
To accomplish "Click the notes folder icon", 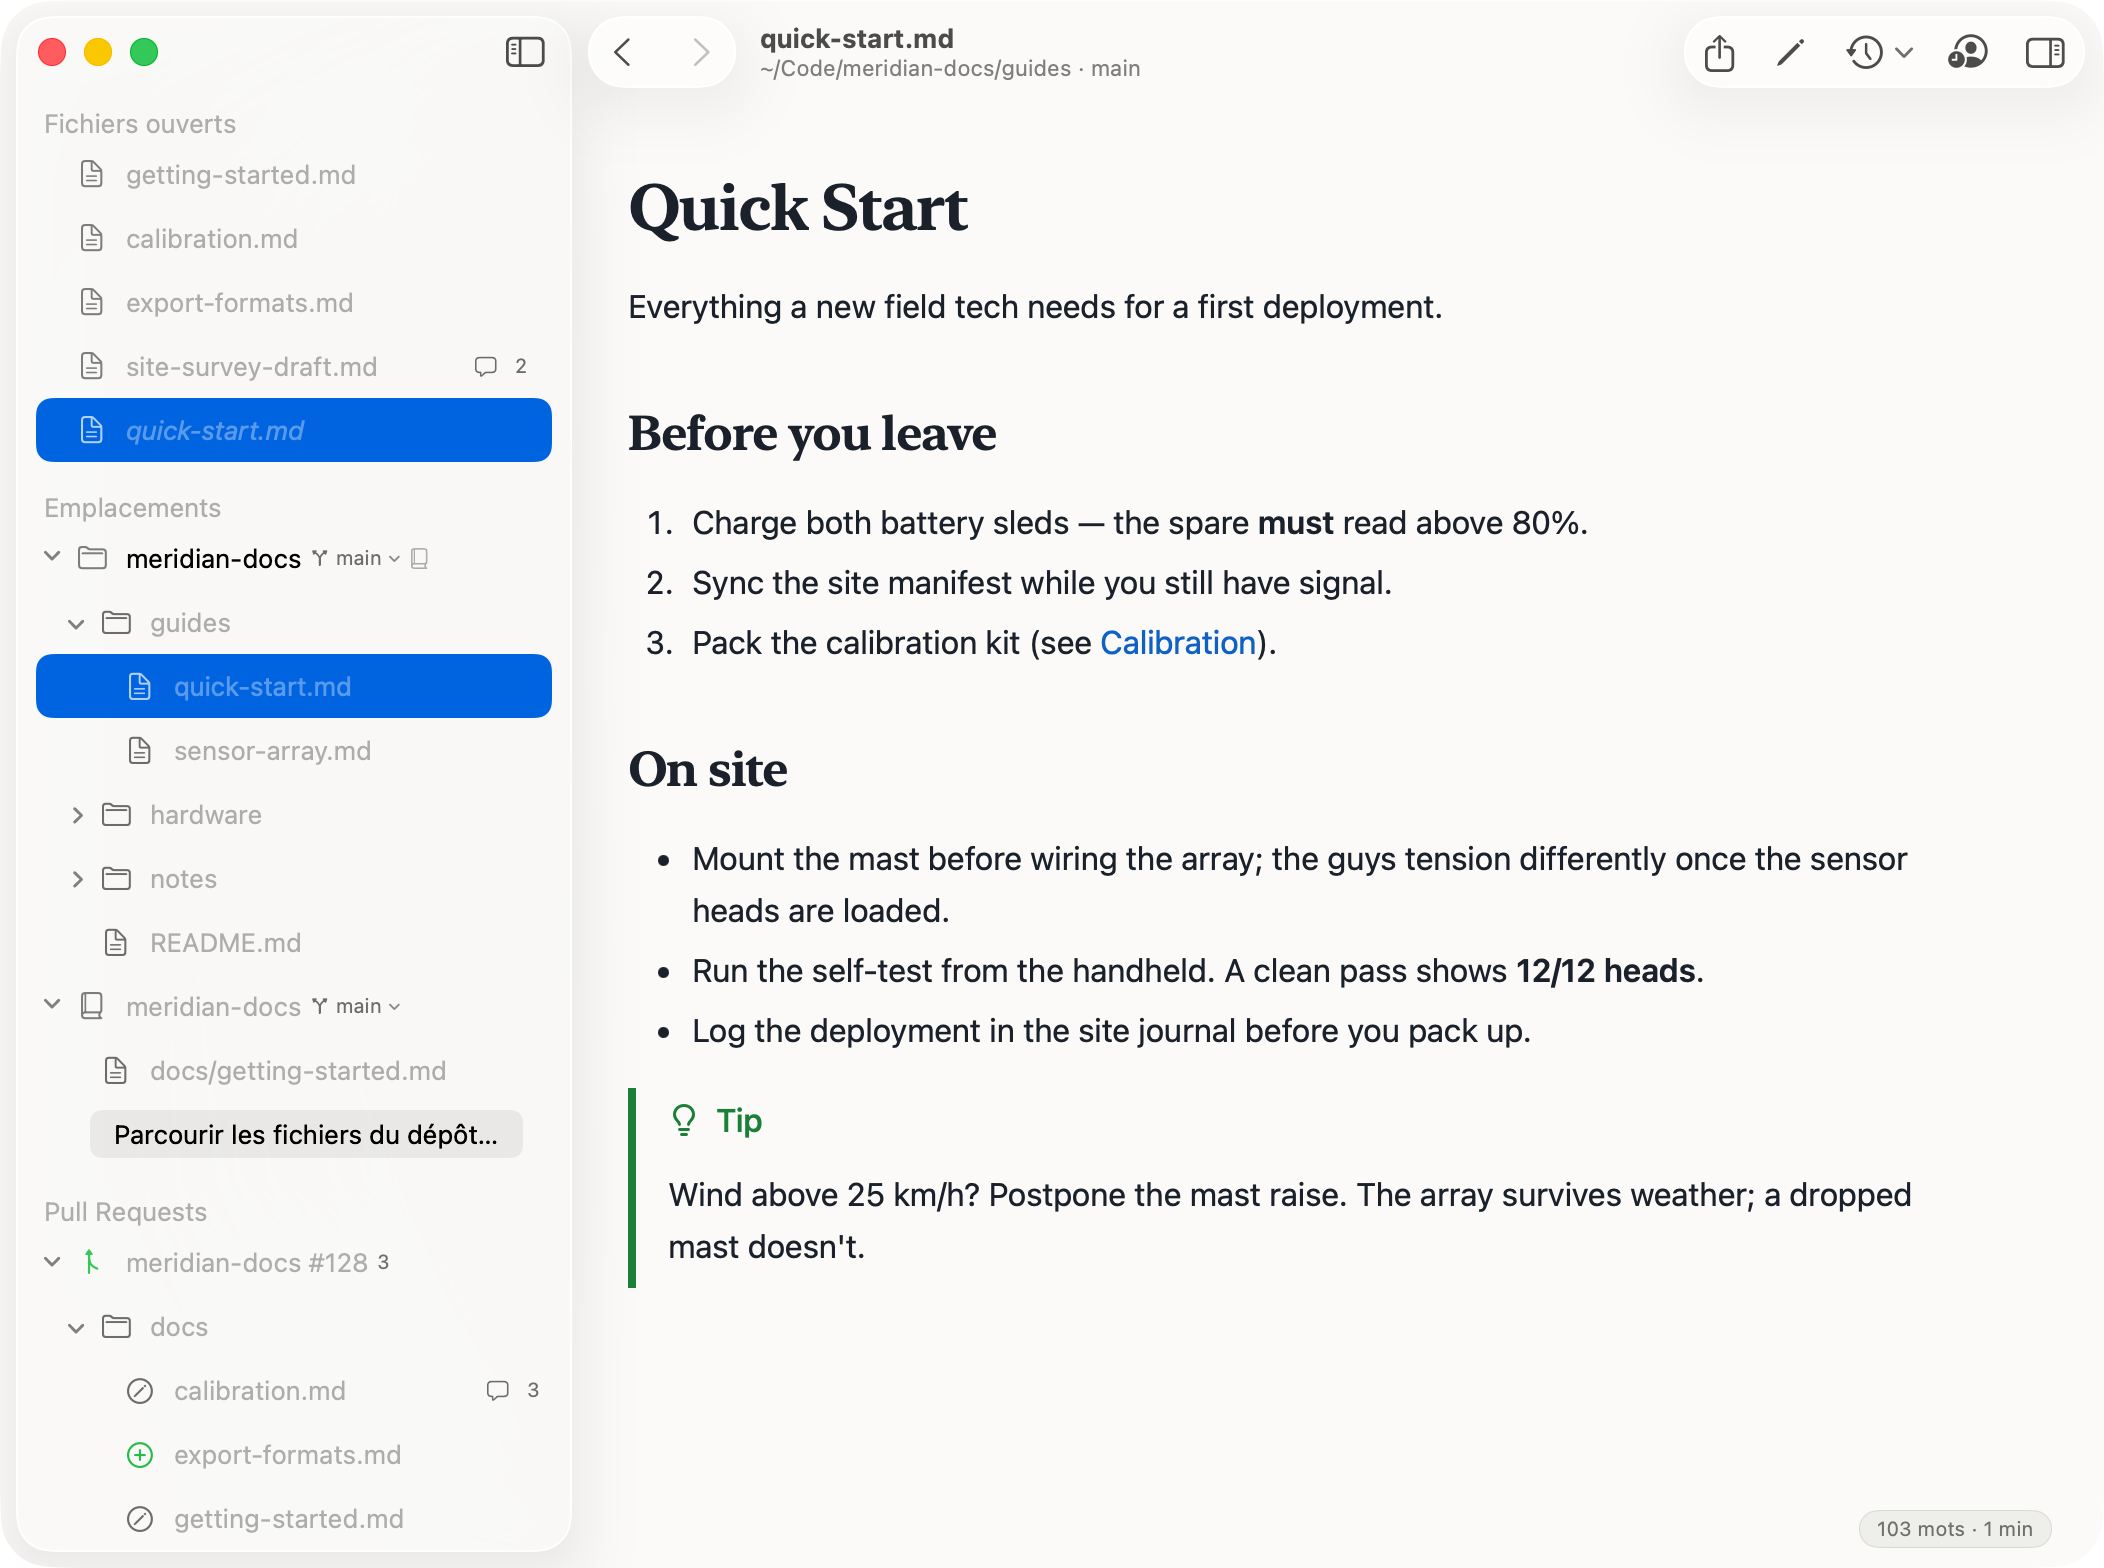I will (116, 879).
